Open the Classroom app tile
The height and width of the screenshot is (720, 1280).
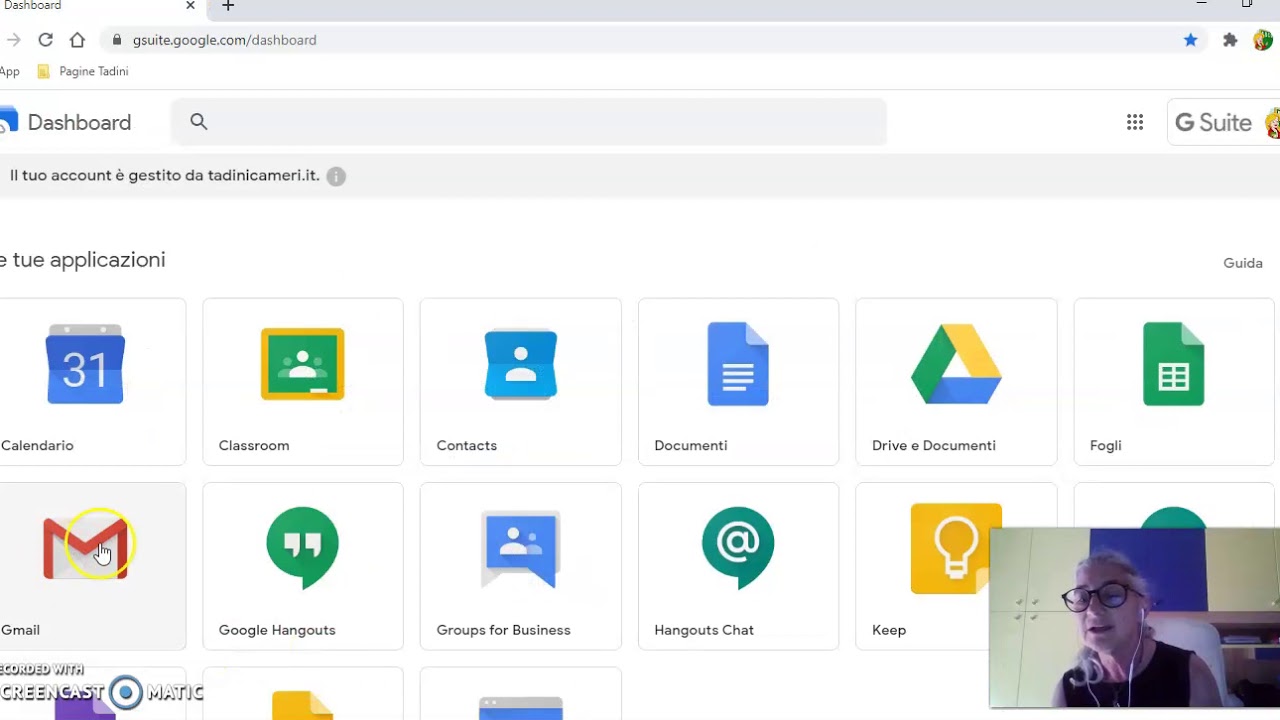pyautogui.click(x=303, y=382)
